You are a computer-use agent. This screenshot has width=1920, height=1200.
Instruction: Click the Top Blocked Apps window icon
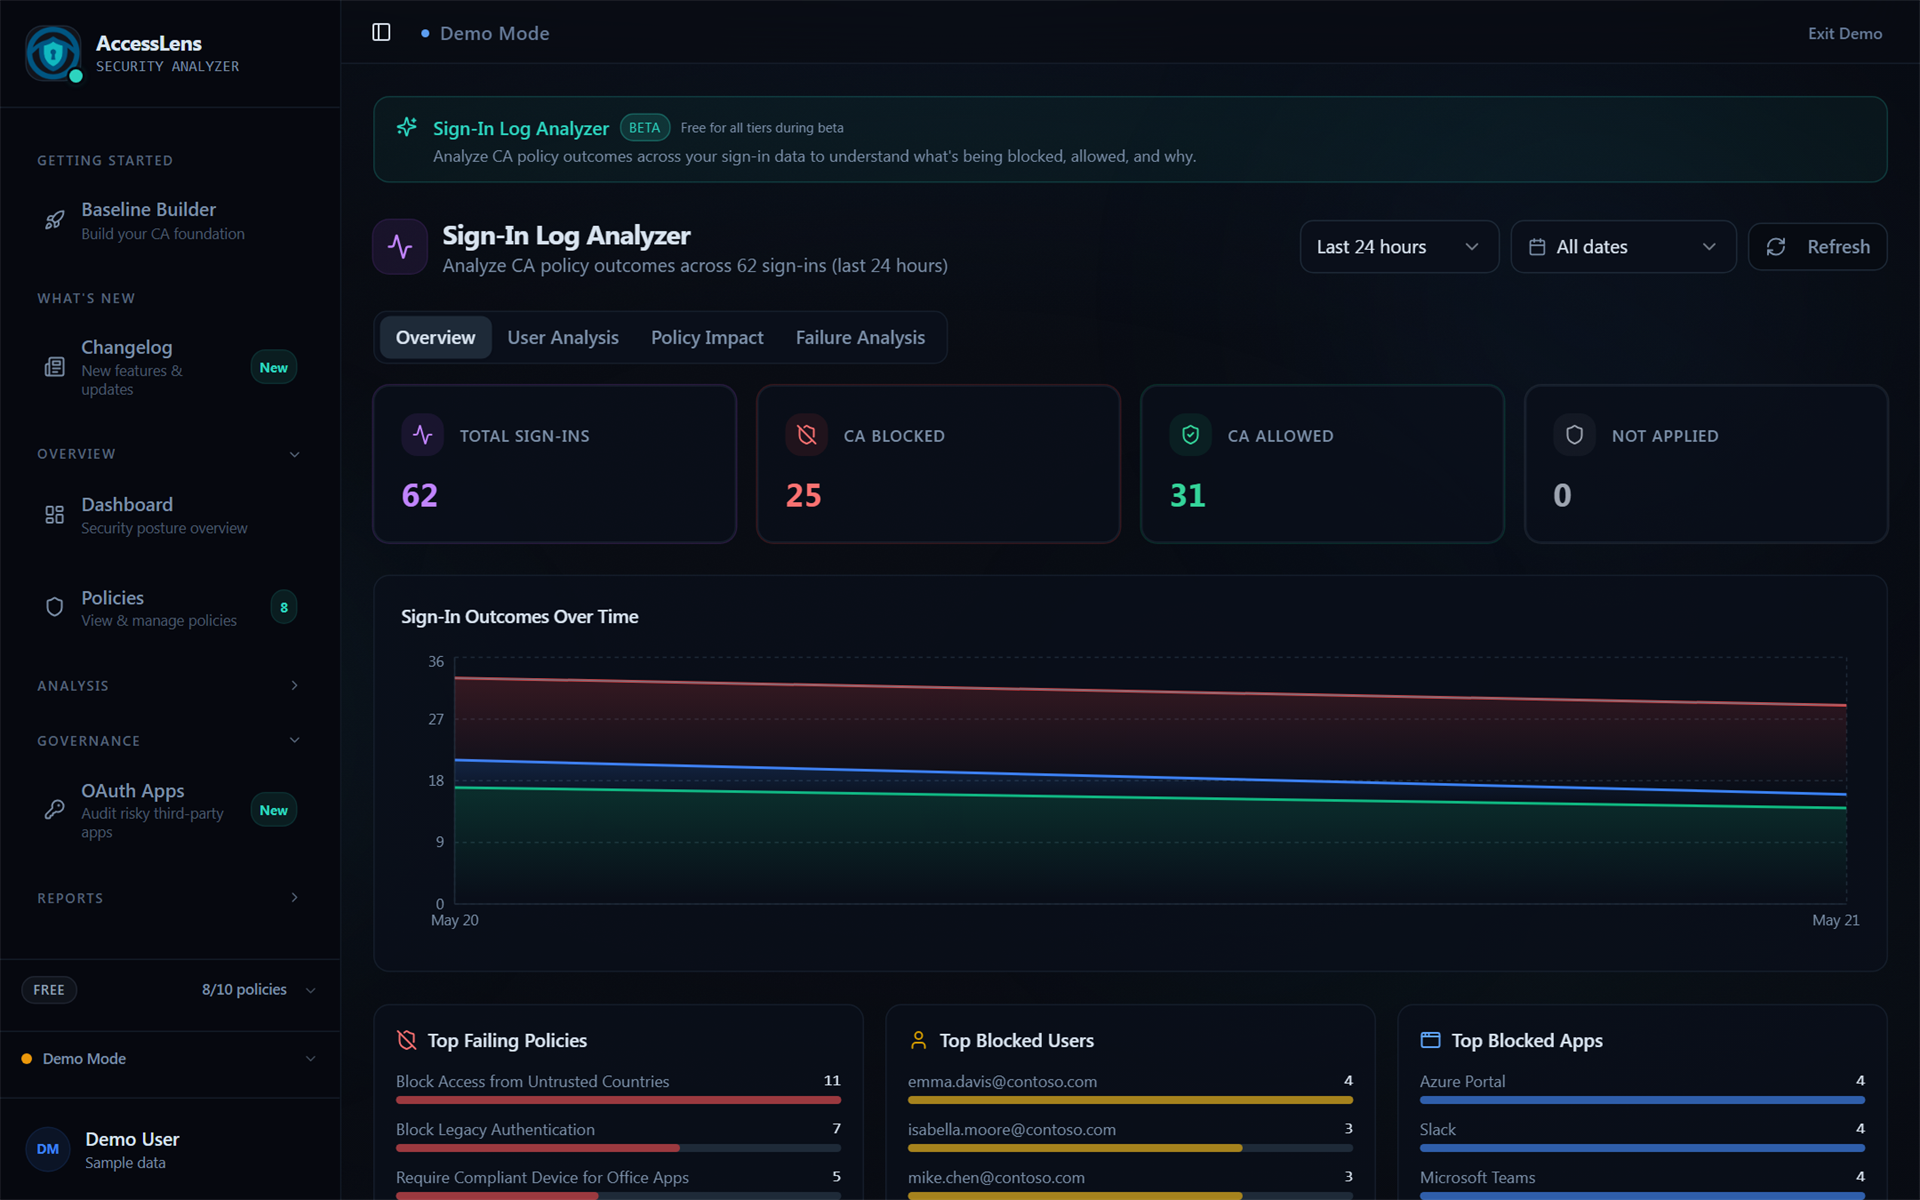(x=1431, y=1040)
